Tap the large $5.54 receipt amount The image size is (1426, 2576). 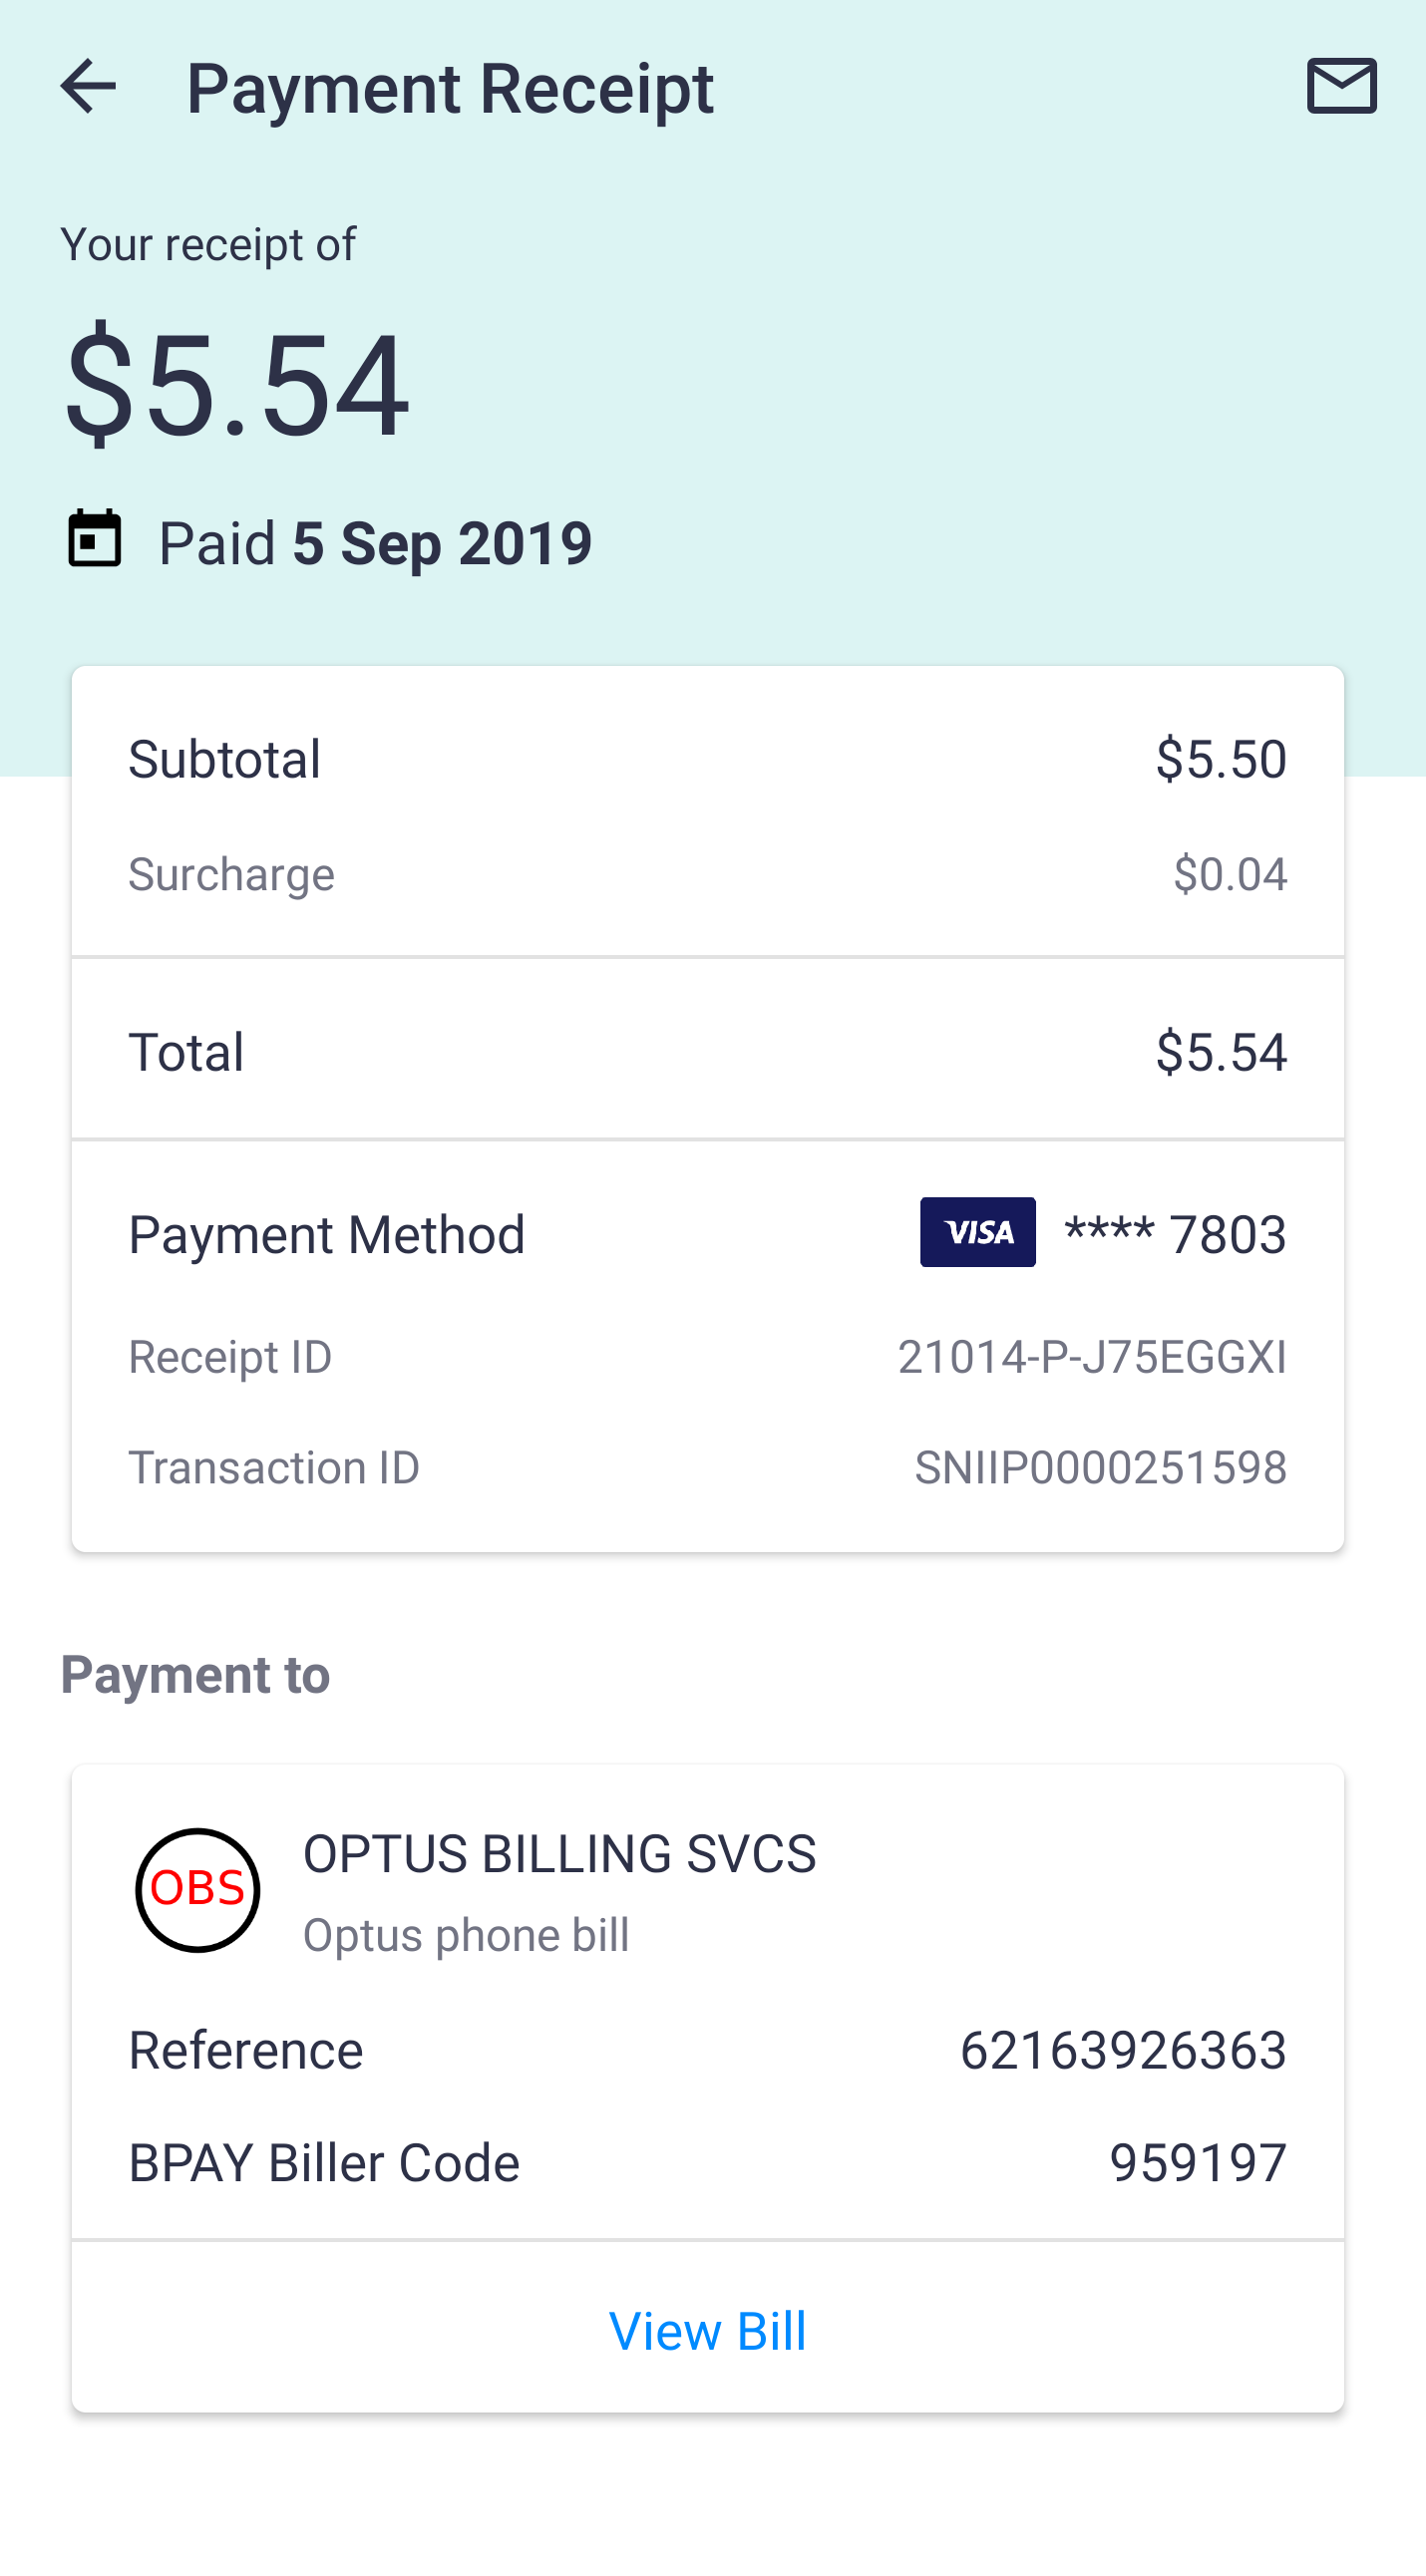[237, 384]
